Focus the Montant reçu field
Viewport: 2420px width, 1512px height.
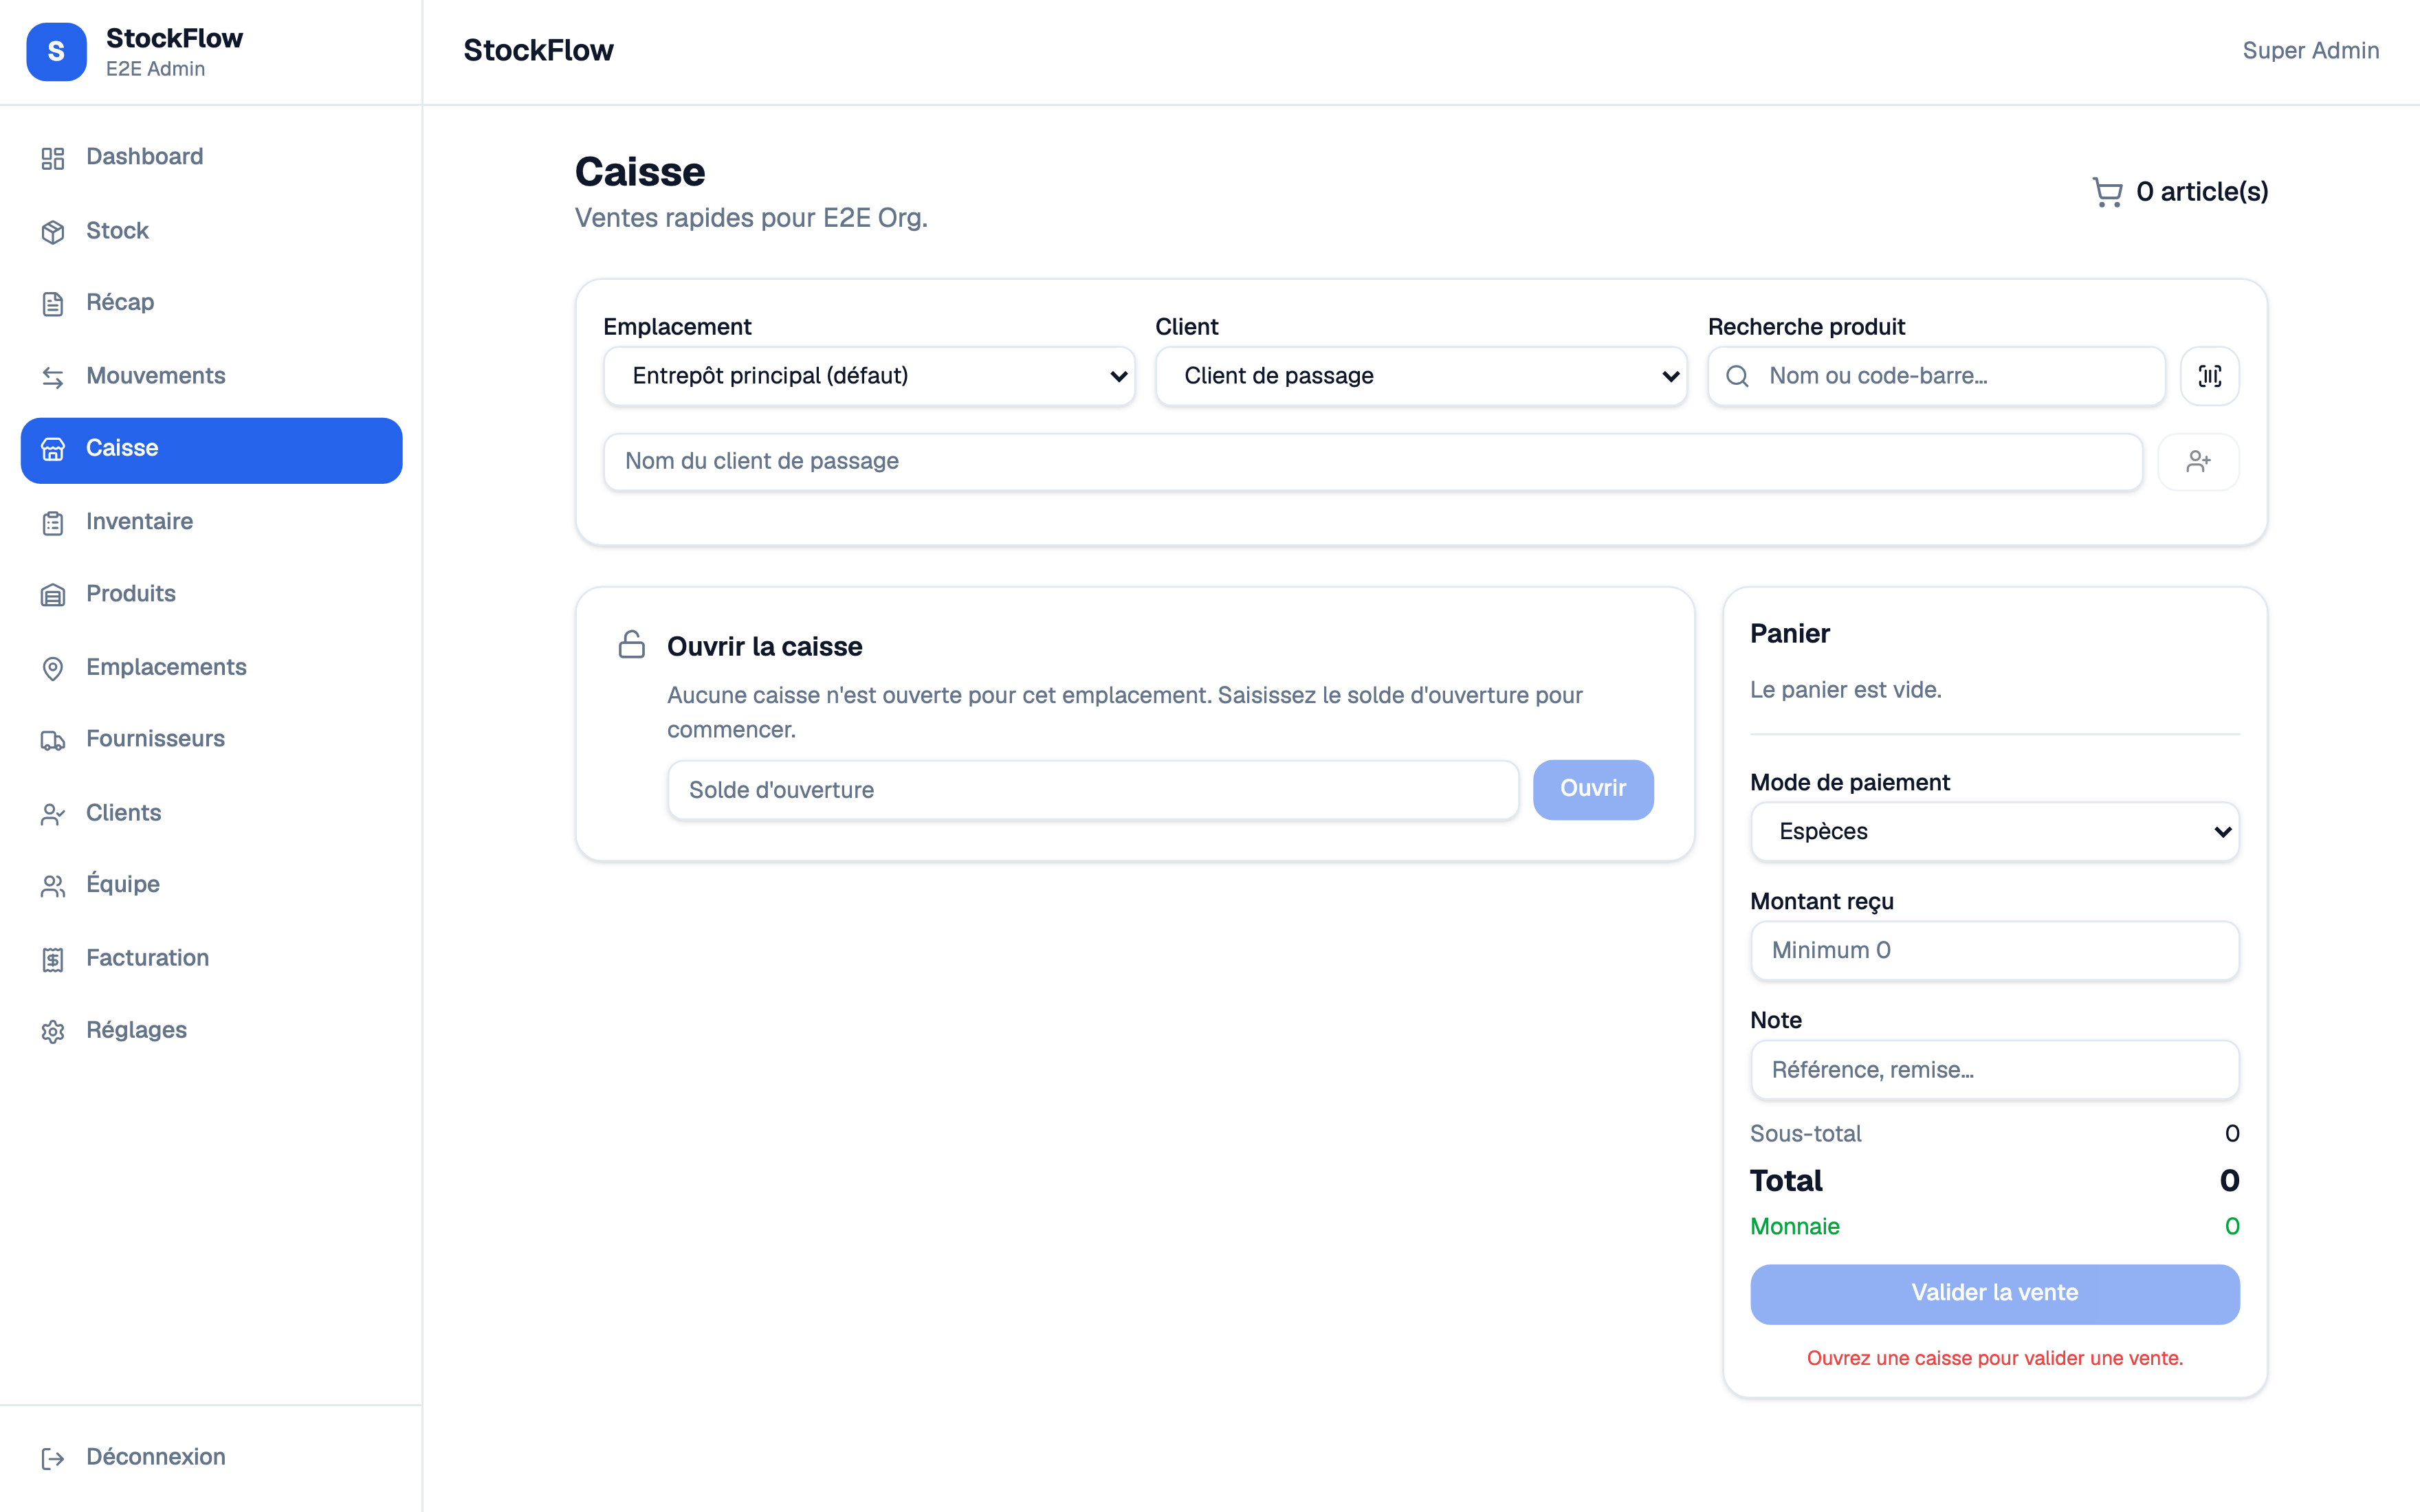[x=1995, y=950]
